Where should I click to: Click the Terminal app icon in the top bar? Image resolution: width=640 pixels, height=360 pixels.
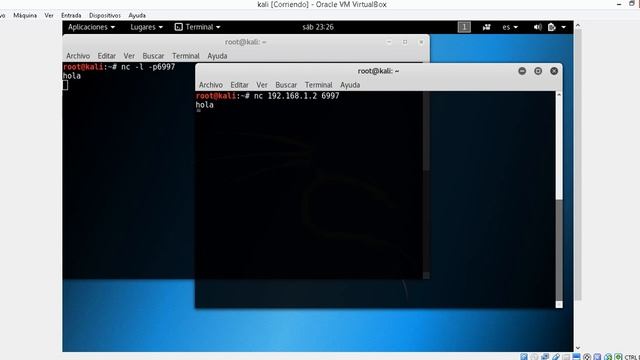point(178,27)
